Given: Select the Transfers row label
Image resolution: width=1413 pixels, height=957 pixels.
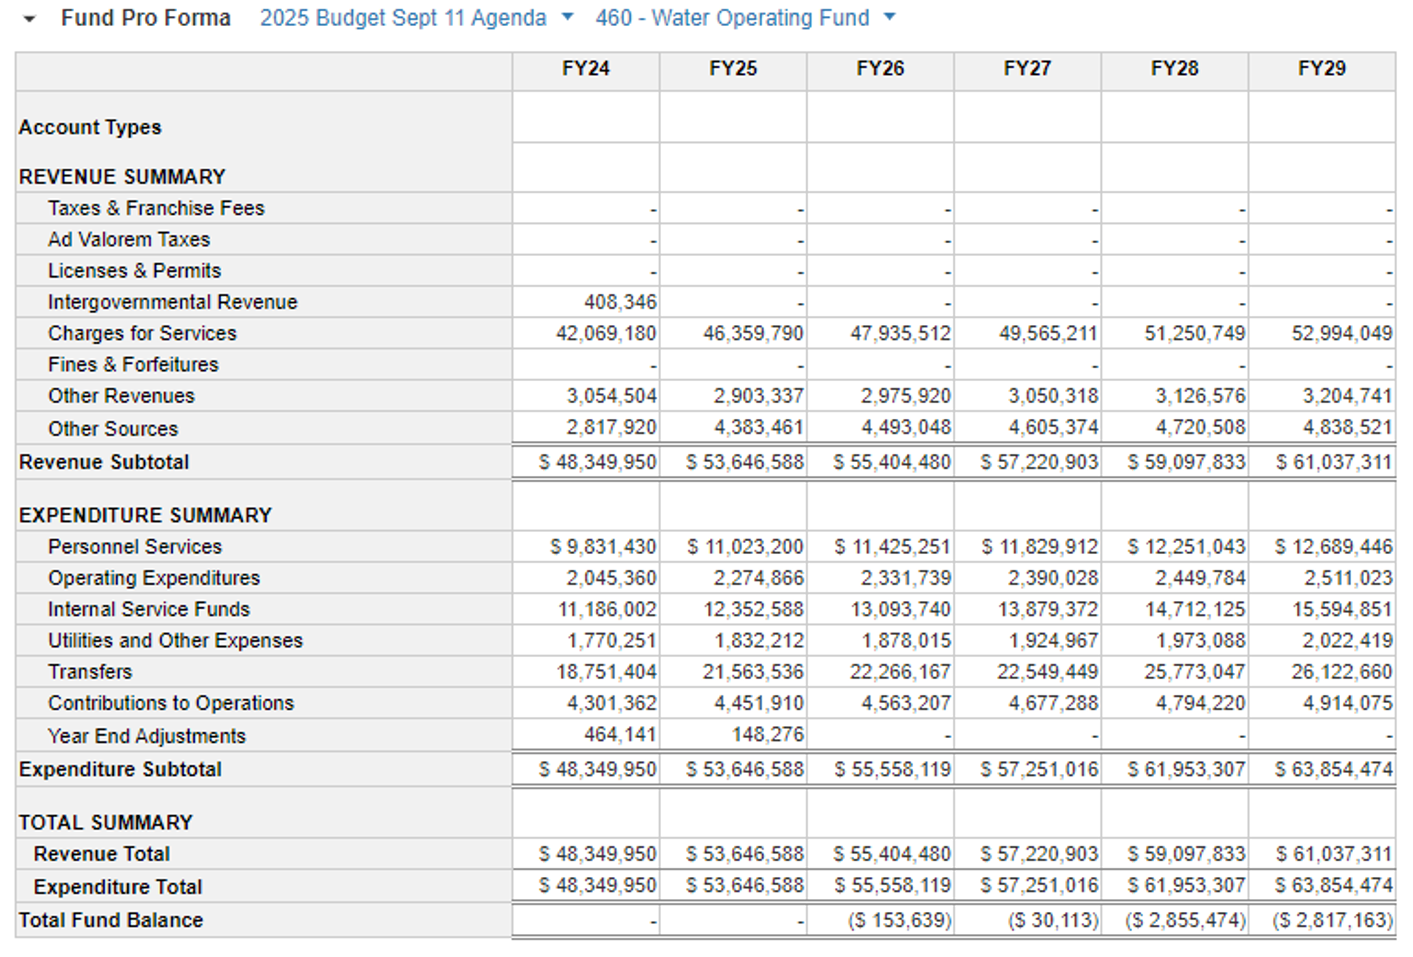Looking at the screenshot, I should click(x=90, y=672).
